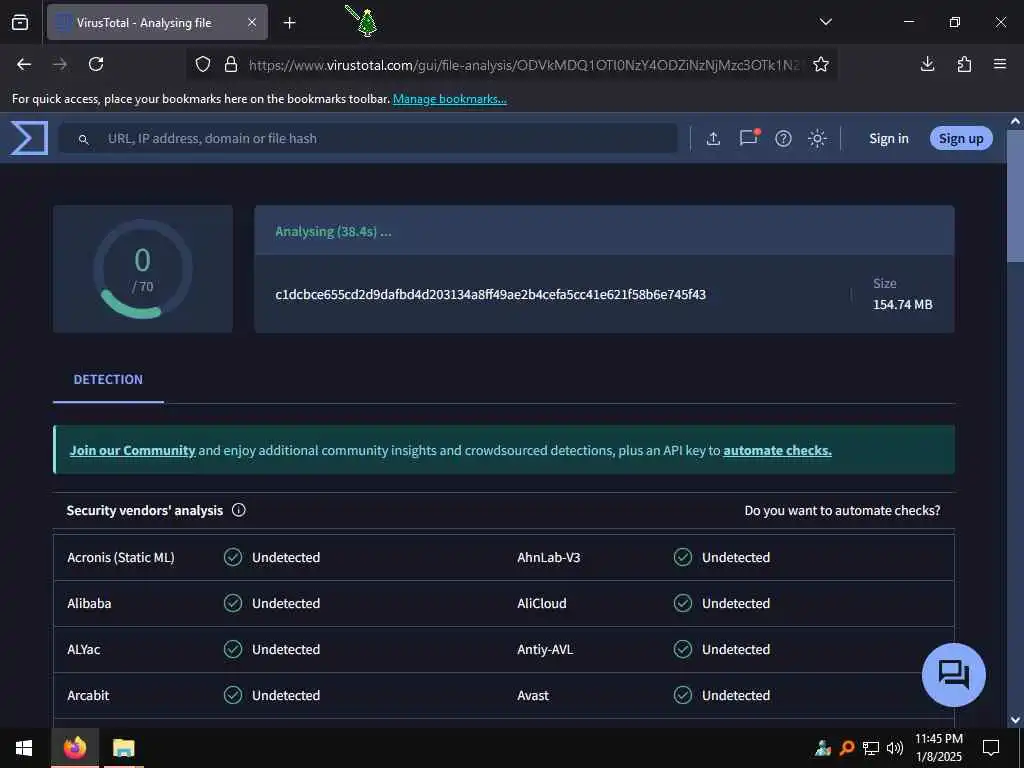Click the detection score 0/70 gauge

[143, 269]
